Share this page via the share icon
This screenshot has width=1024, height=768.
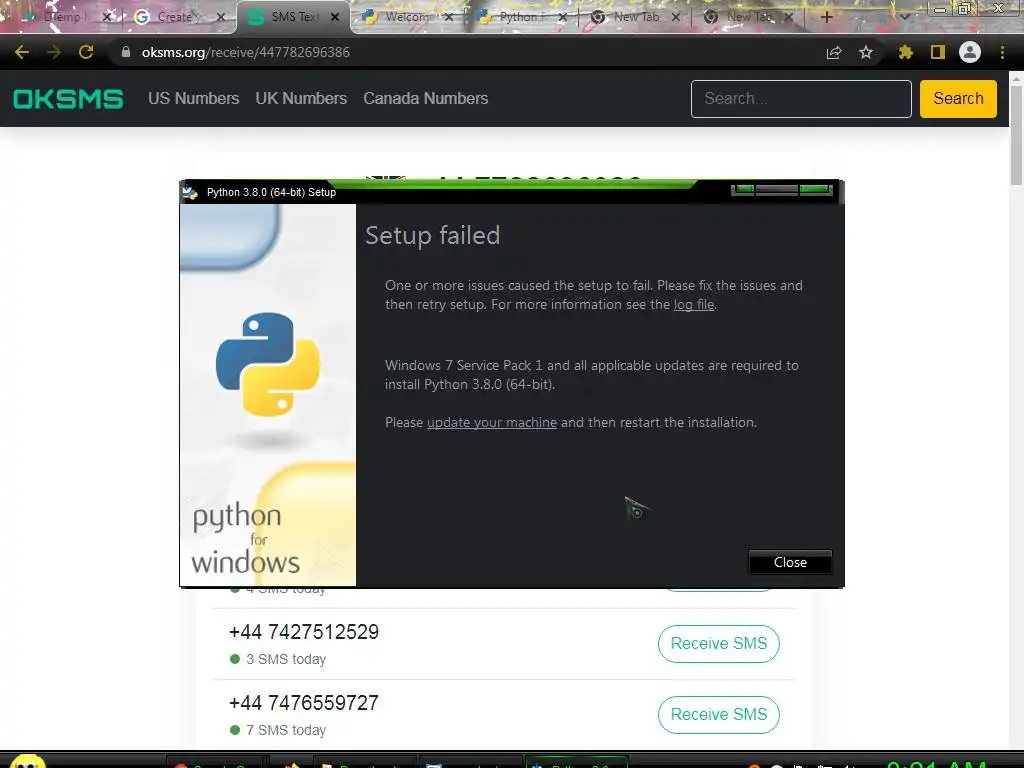[834, 52]
